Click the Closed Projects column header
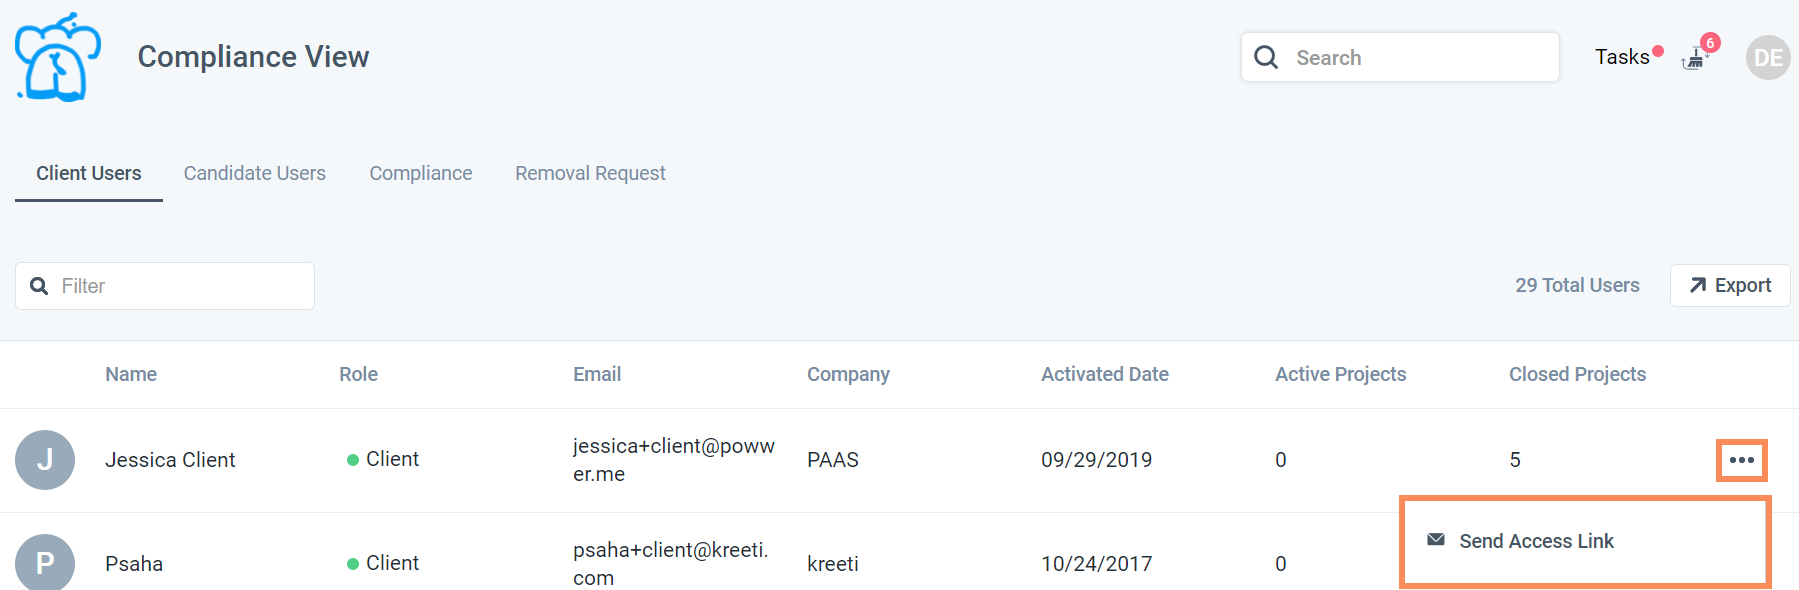Image resolution: width=1799 pixels, height=590 pixels. [x=1577, y=374]
